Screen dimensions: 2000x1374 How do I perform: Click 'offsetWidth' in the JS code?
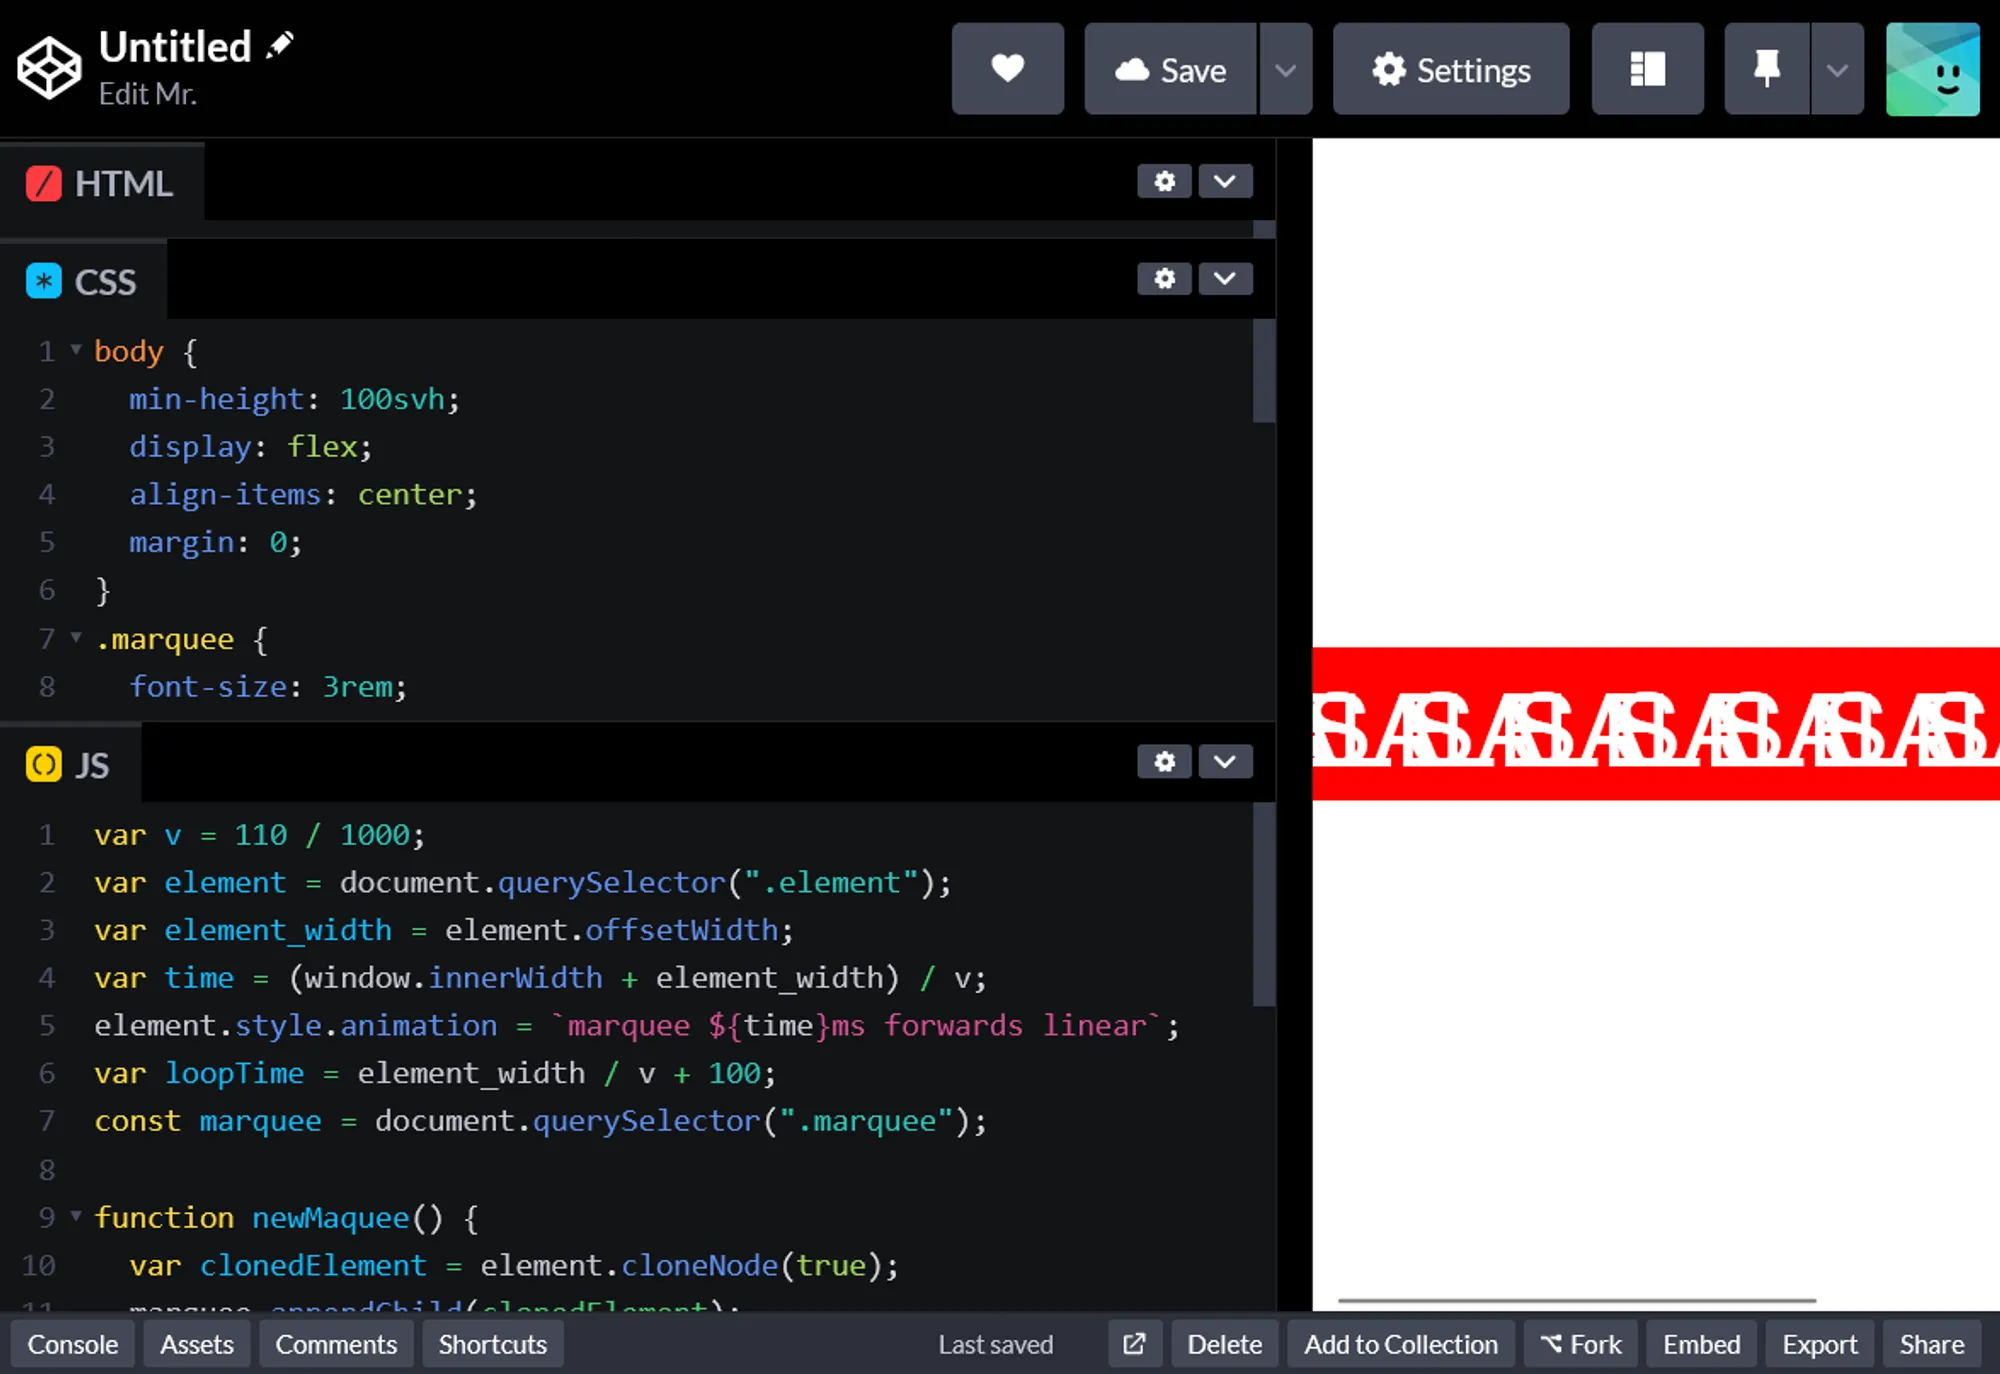(682, 930)
